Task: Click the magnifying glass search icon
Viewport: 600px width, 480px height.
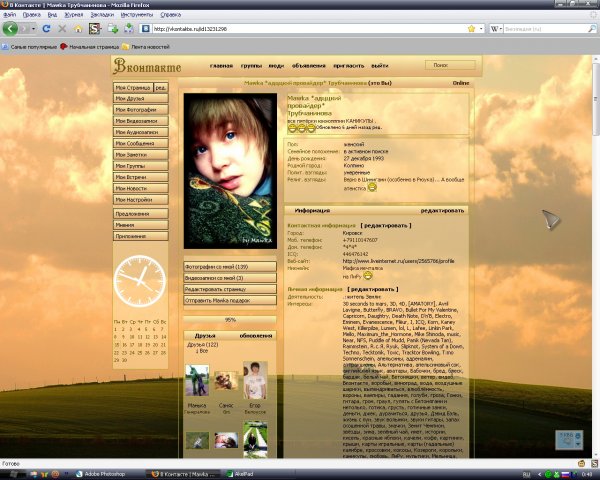Action: point(592,29)
